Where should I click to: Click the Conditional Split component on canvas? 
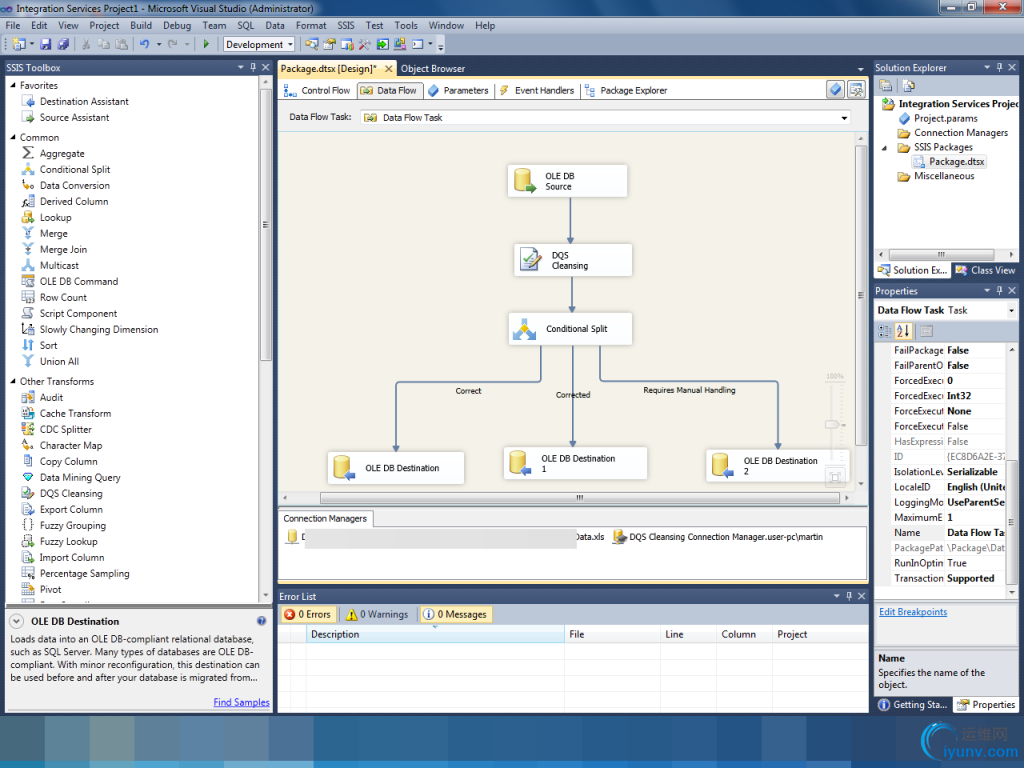(x=570, y=328)
